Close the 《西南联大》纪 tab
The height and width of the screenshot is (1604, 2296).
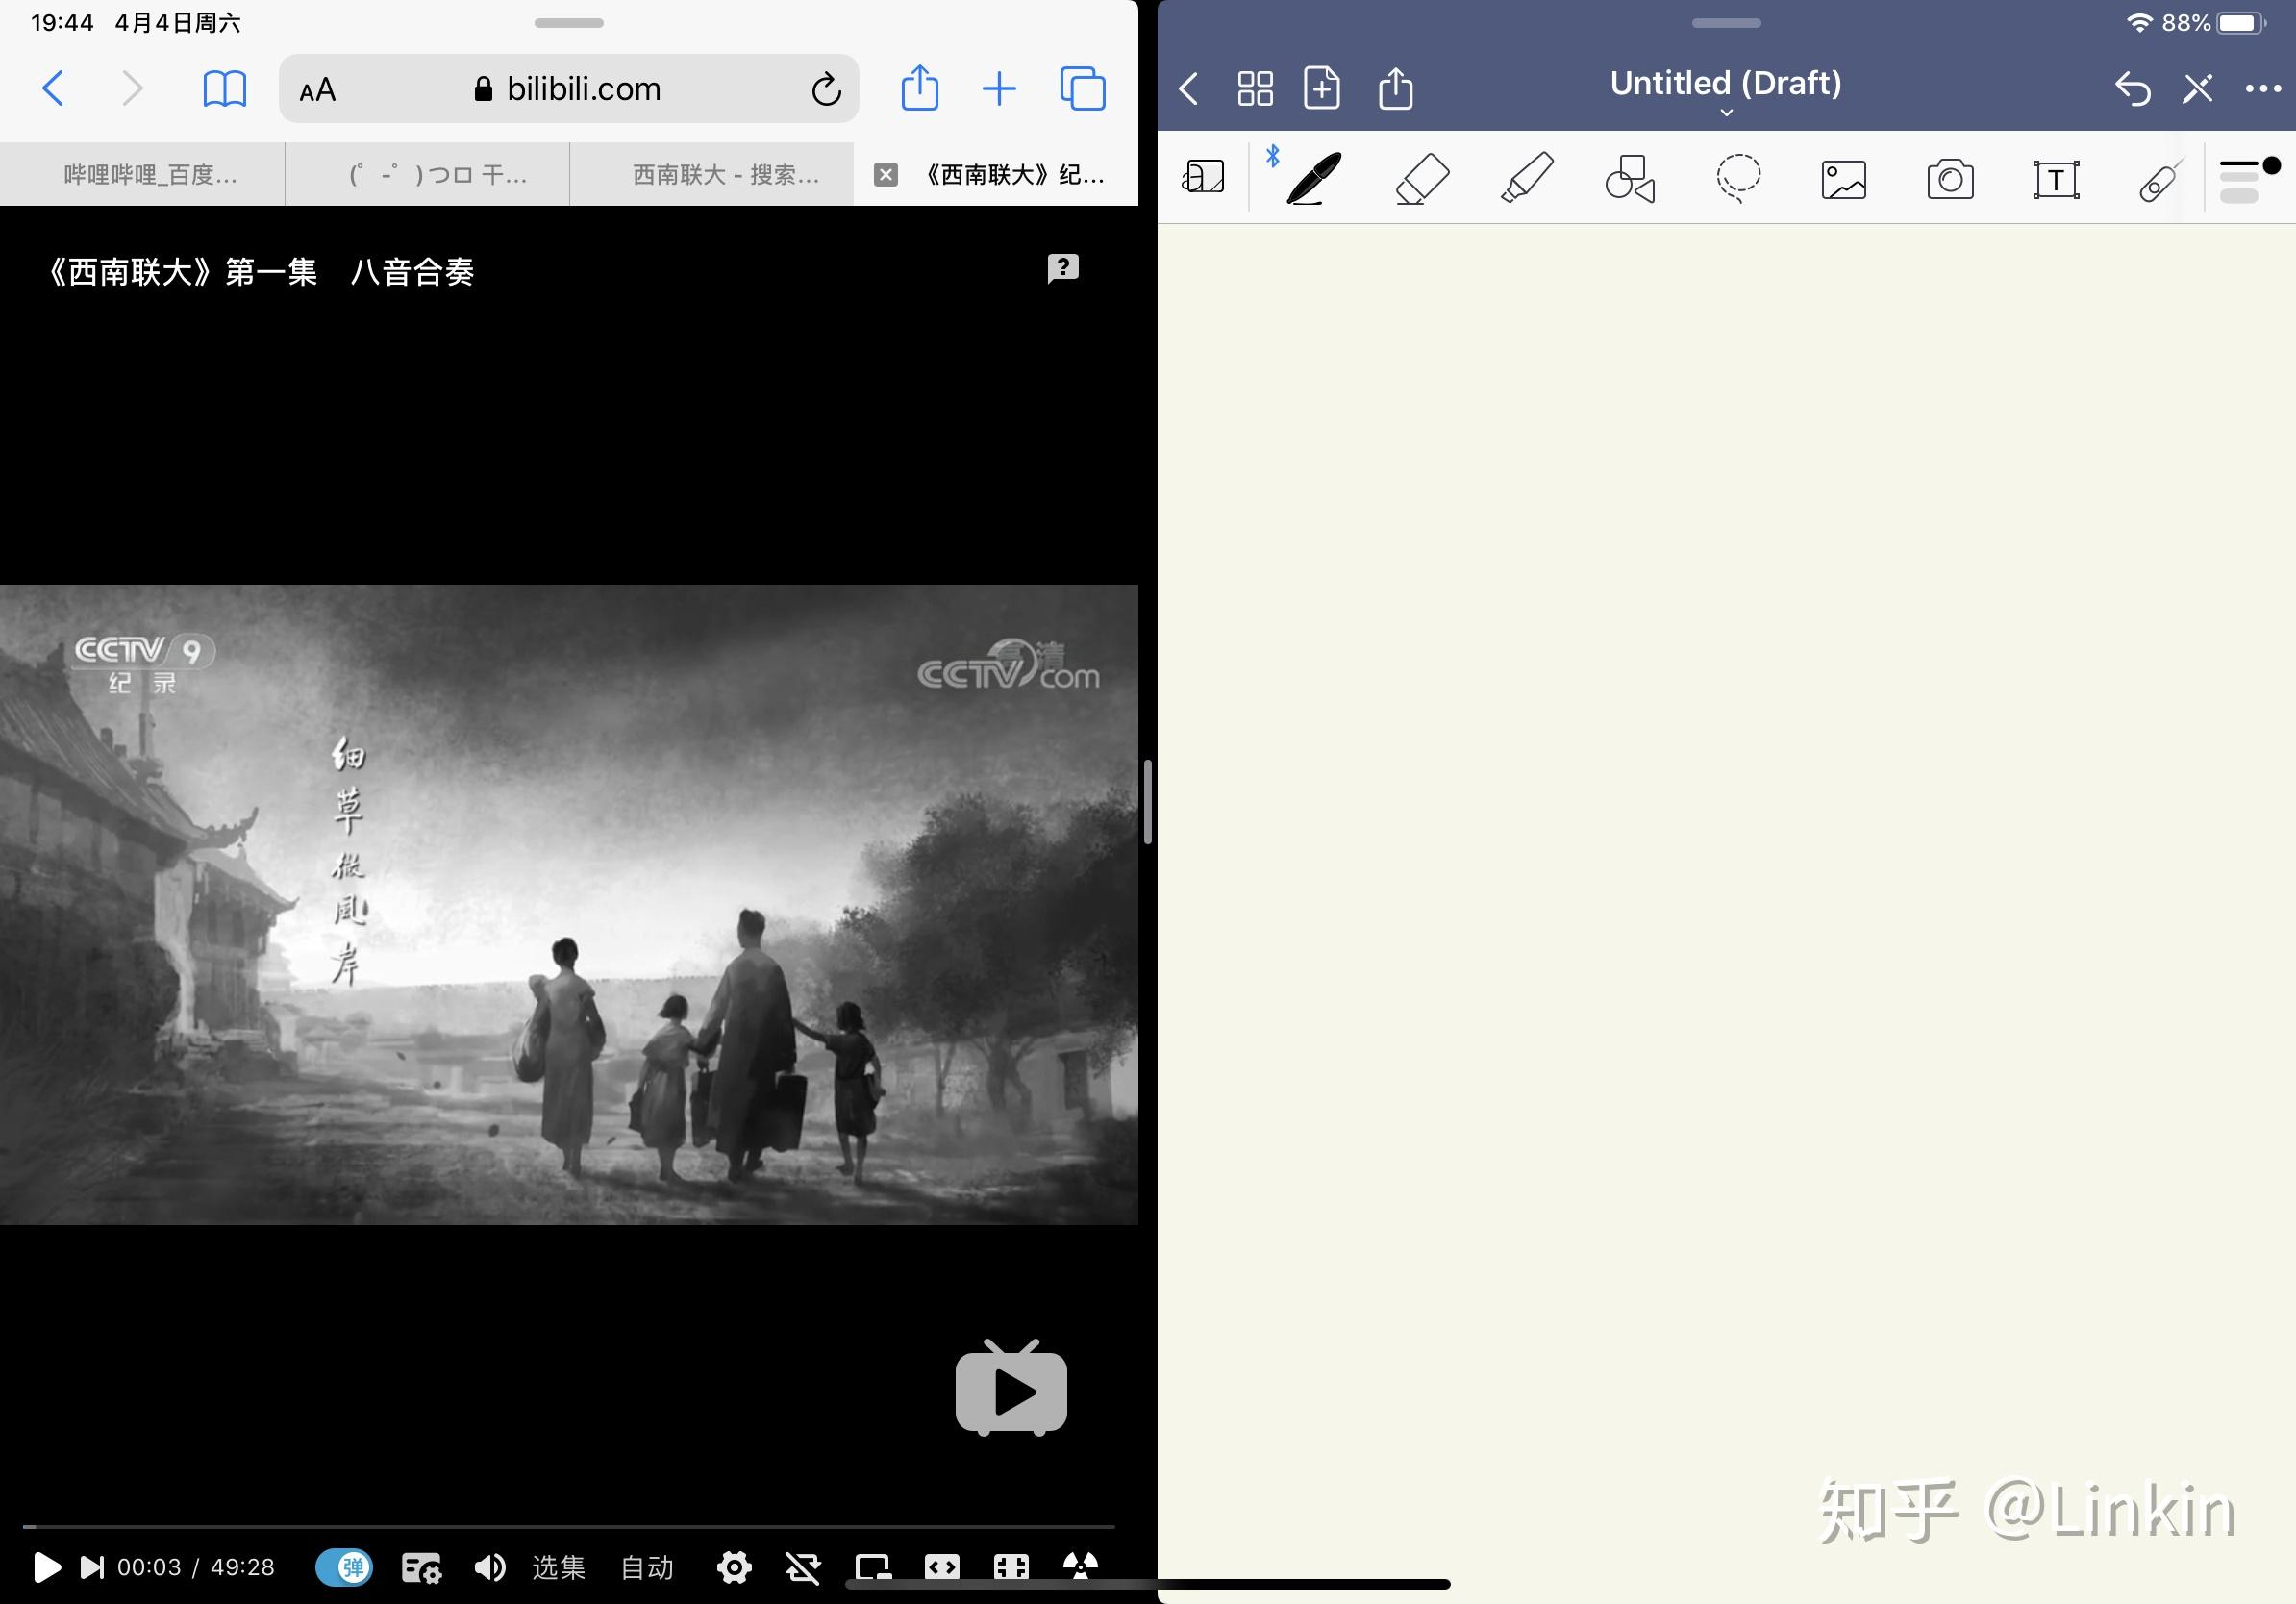pos(885,175)
